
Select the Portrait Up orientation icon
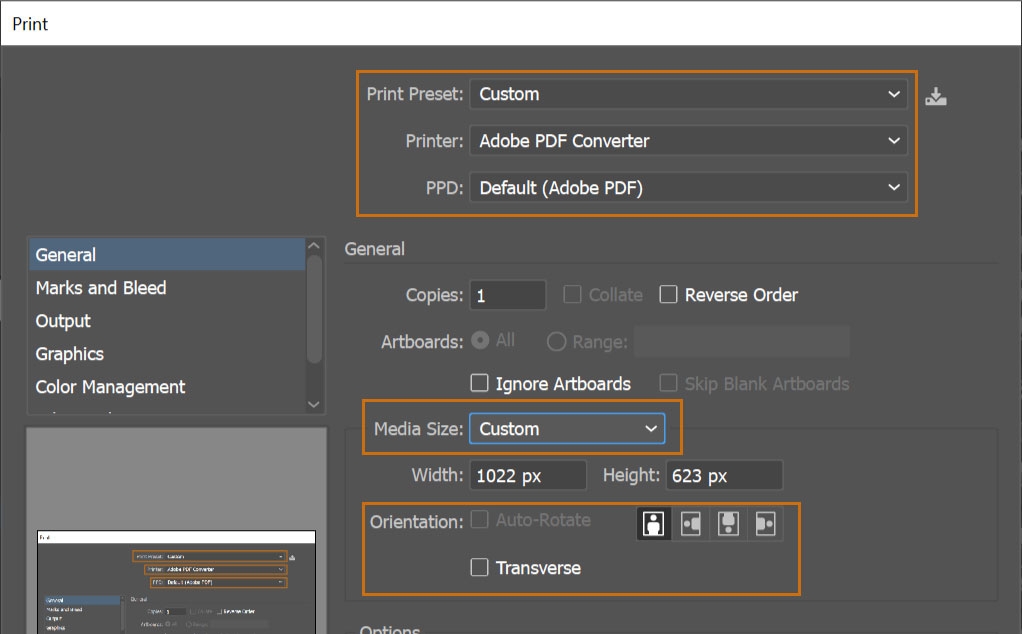pos(654,521)
